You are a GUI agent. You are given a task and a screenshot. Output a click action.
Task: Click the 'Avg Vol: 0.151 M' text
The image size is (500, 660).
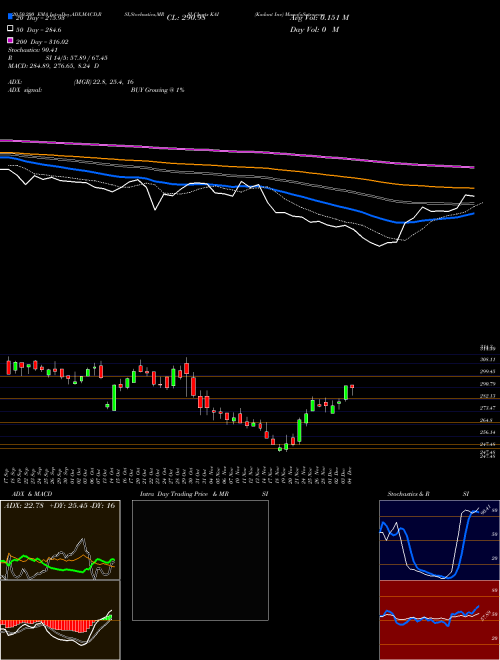(x=319, y=18)
